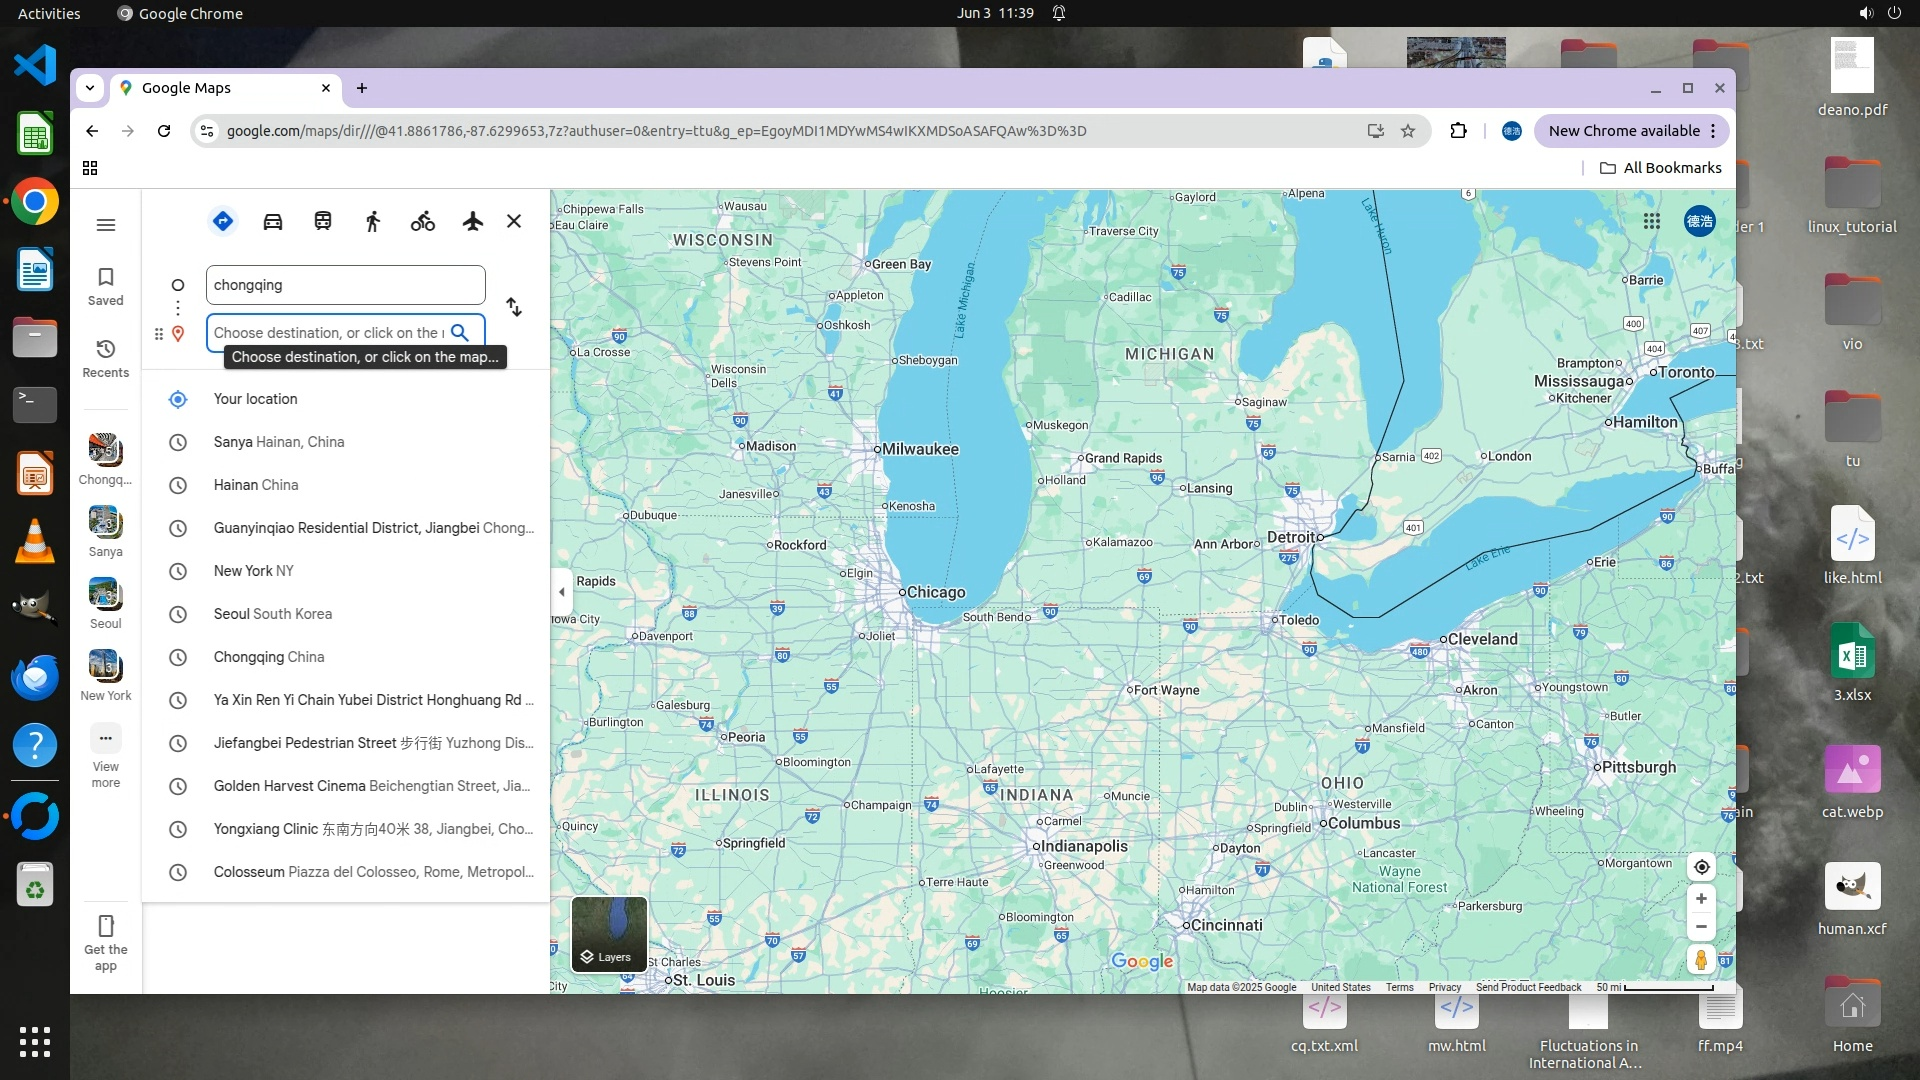Click New Chrome available button
This screenshot has width=1920, height=1080.
coord(1624,131)
